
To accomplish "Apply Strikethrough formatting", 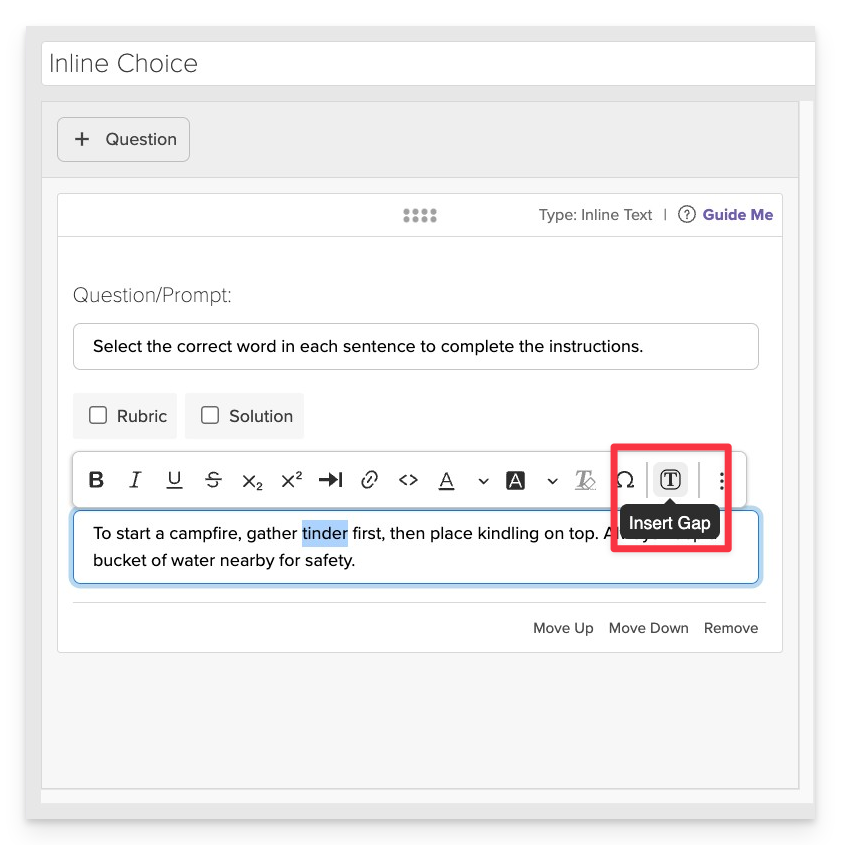I will [213, 479].
